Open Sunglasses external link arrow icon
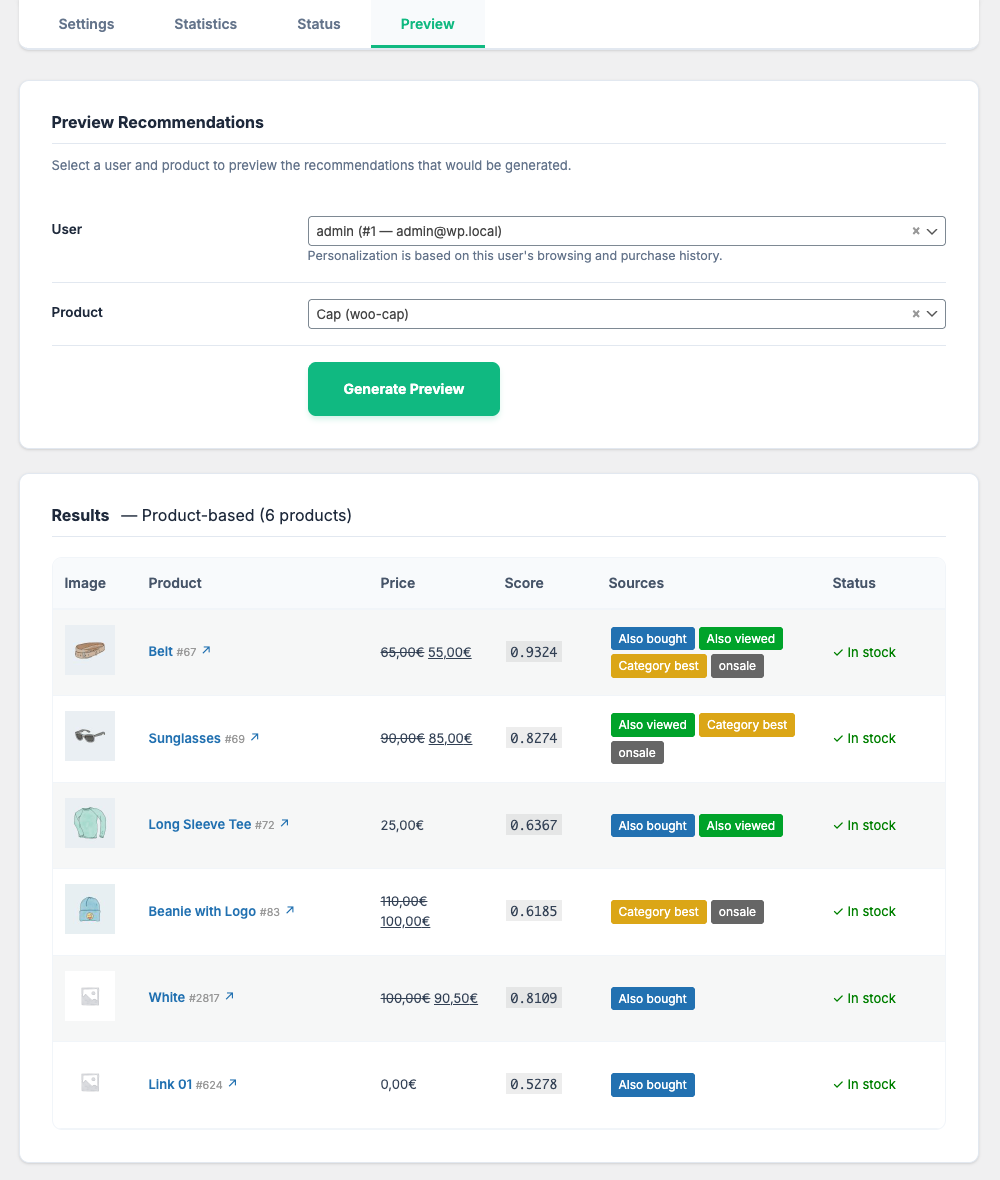Screen dimensions: 1000x1180 tap(254, 738)
